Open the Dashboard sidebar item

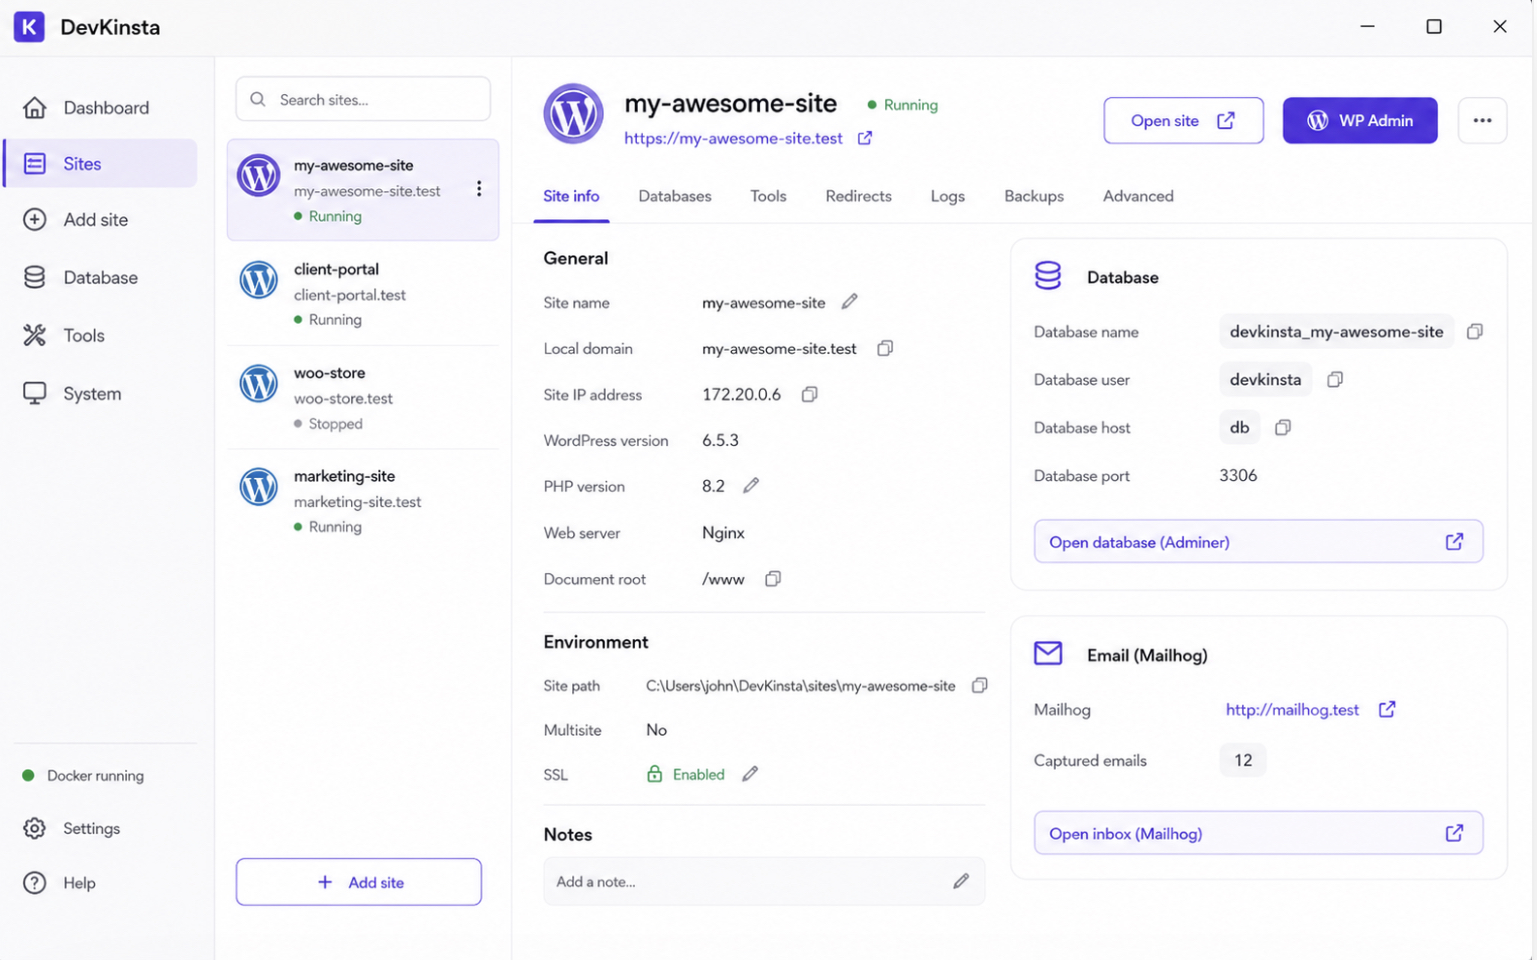point(100,107)
